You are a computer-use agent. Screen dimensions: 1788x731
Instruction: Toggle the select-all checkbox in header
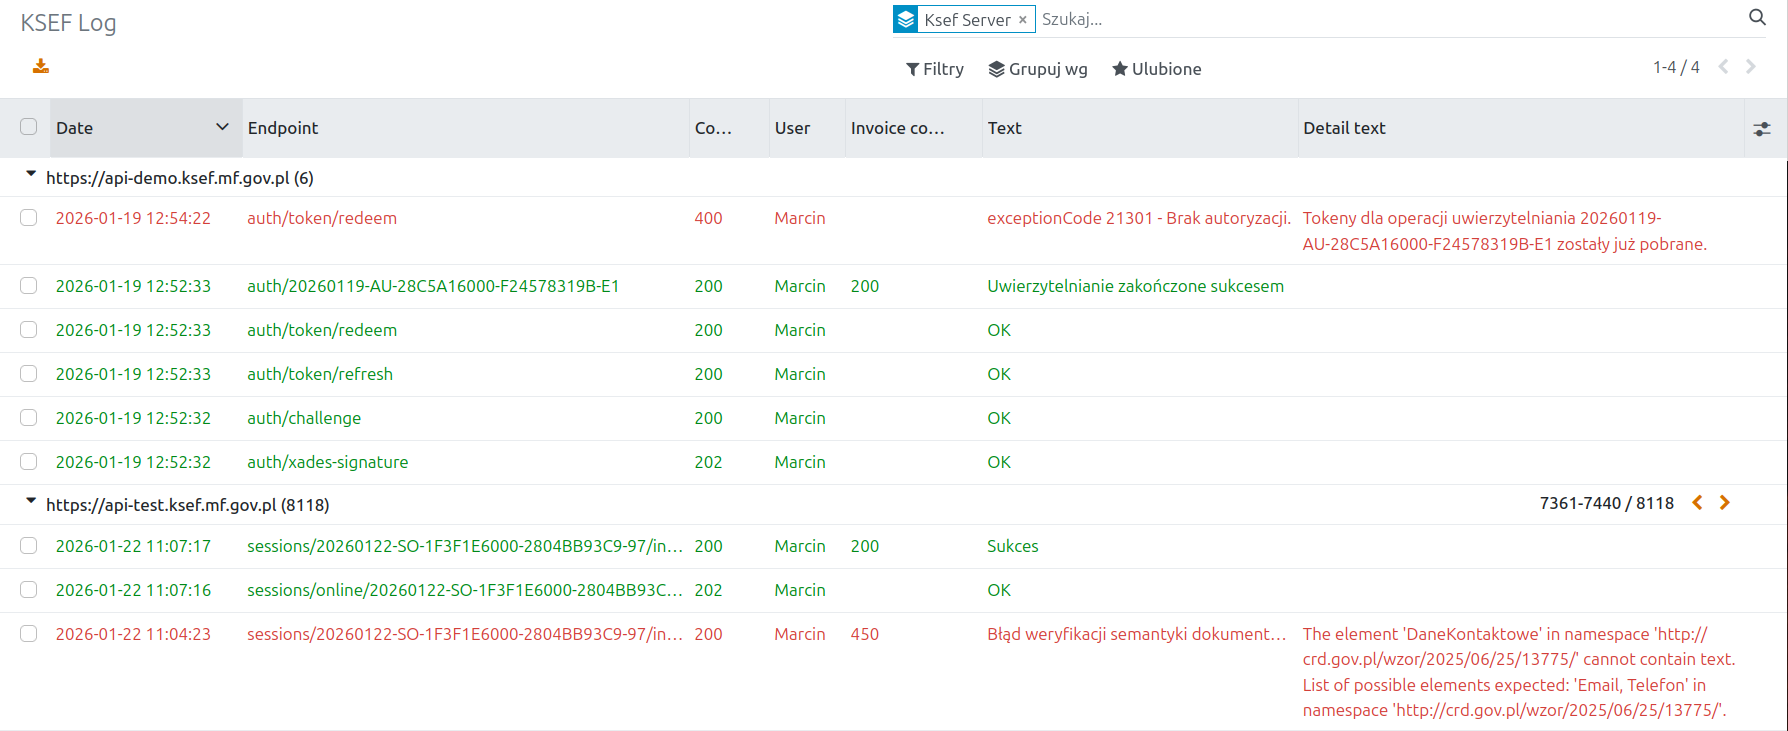pyautogui.click(x=29, y=127)
